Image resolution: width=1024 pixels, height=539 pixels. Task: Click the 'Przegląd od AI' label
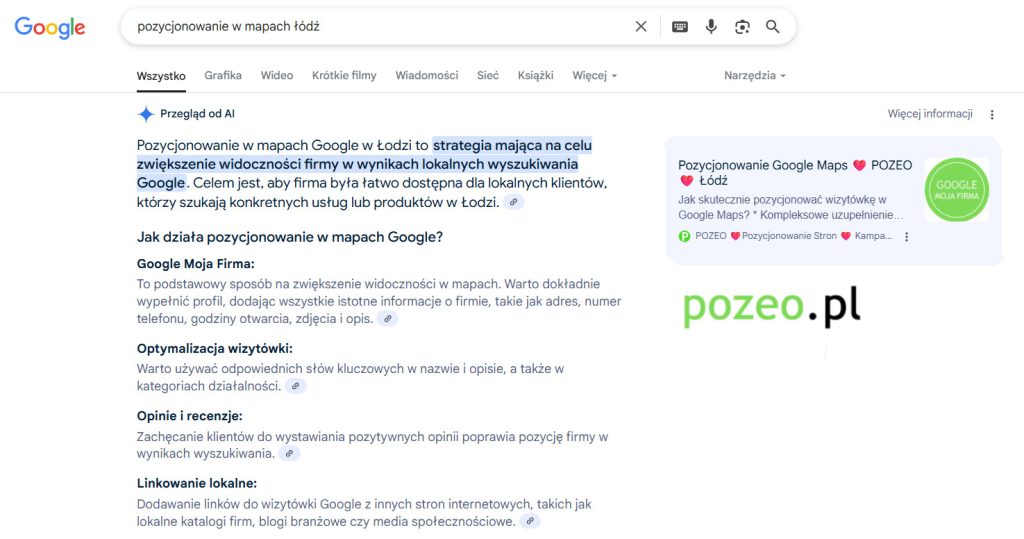click(197, 114)
